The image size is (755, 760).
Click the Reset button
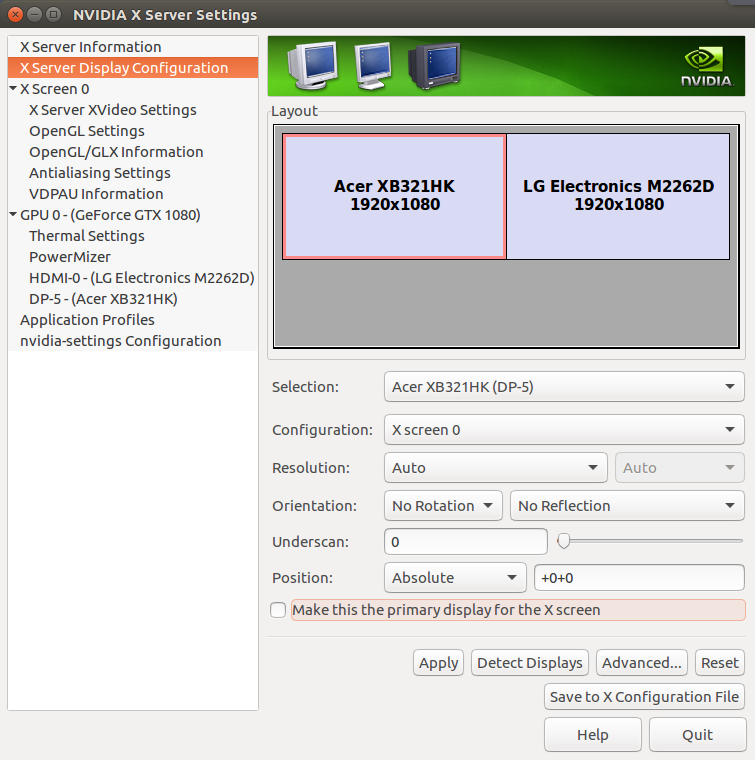(720, 663)
